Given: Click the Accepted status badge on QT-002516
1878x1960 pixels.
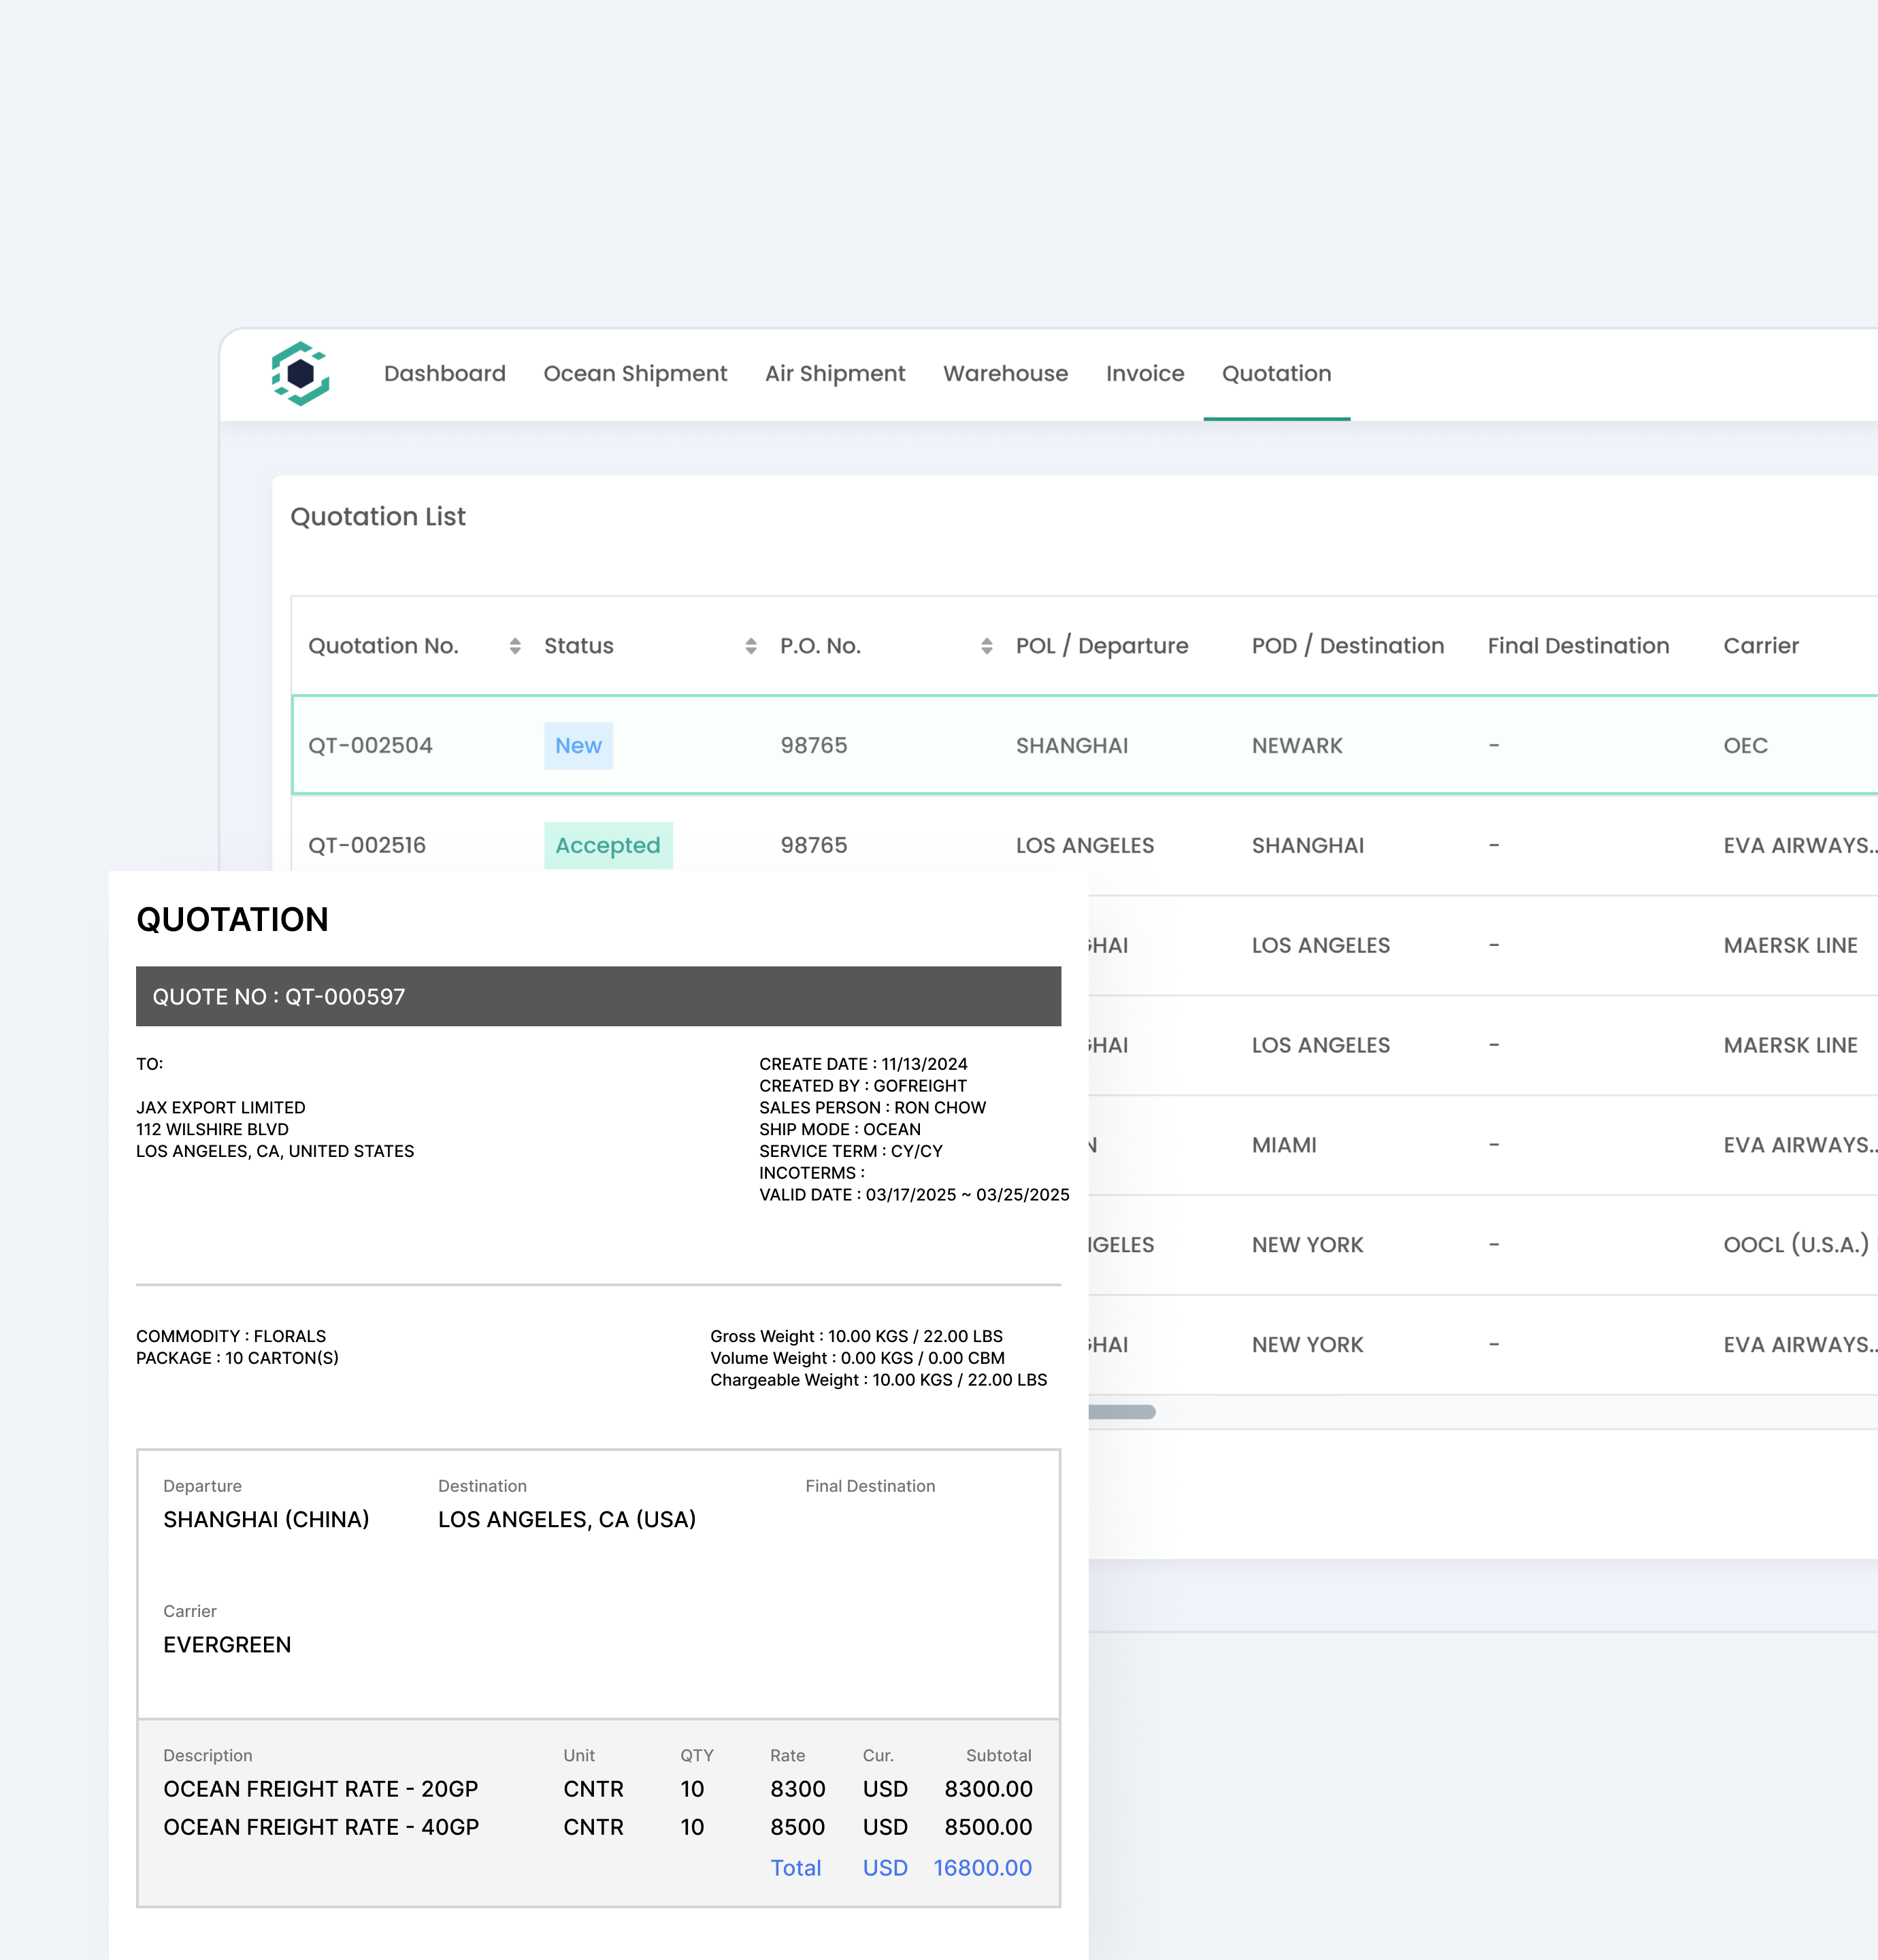Looking at the screenshot, I should [608, 845].
